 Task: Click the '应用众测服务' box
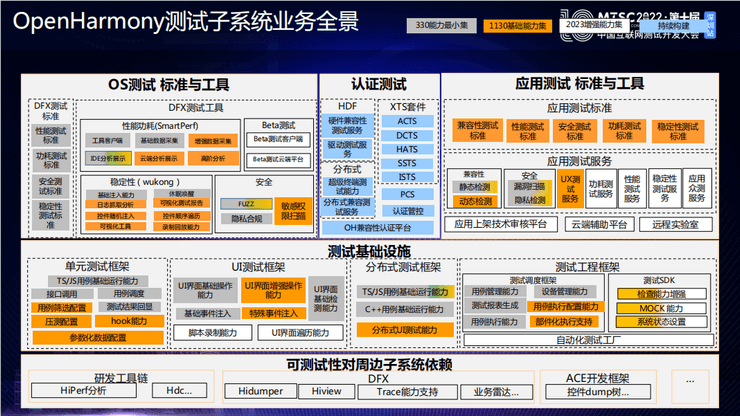click(x=697, y=188)
